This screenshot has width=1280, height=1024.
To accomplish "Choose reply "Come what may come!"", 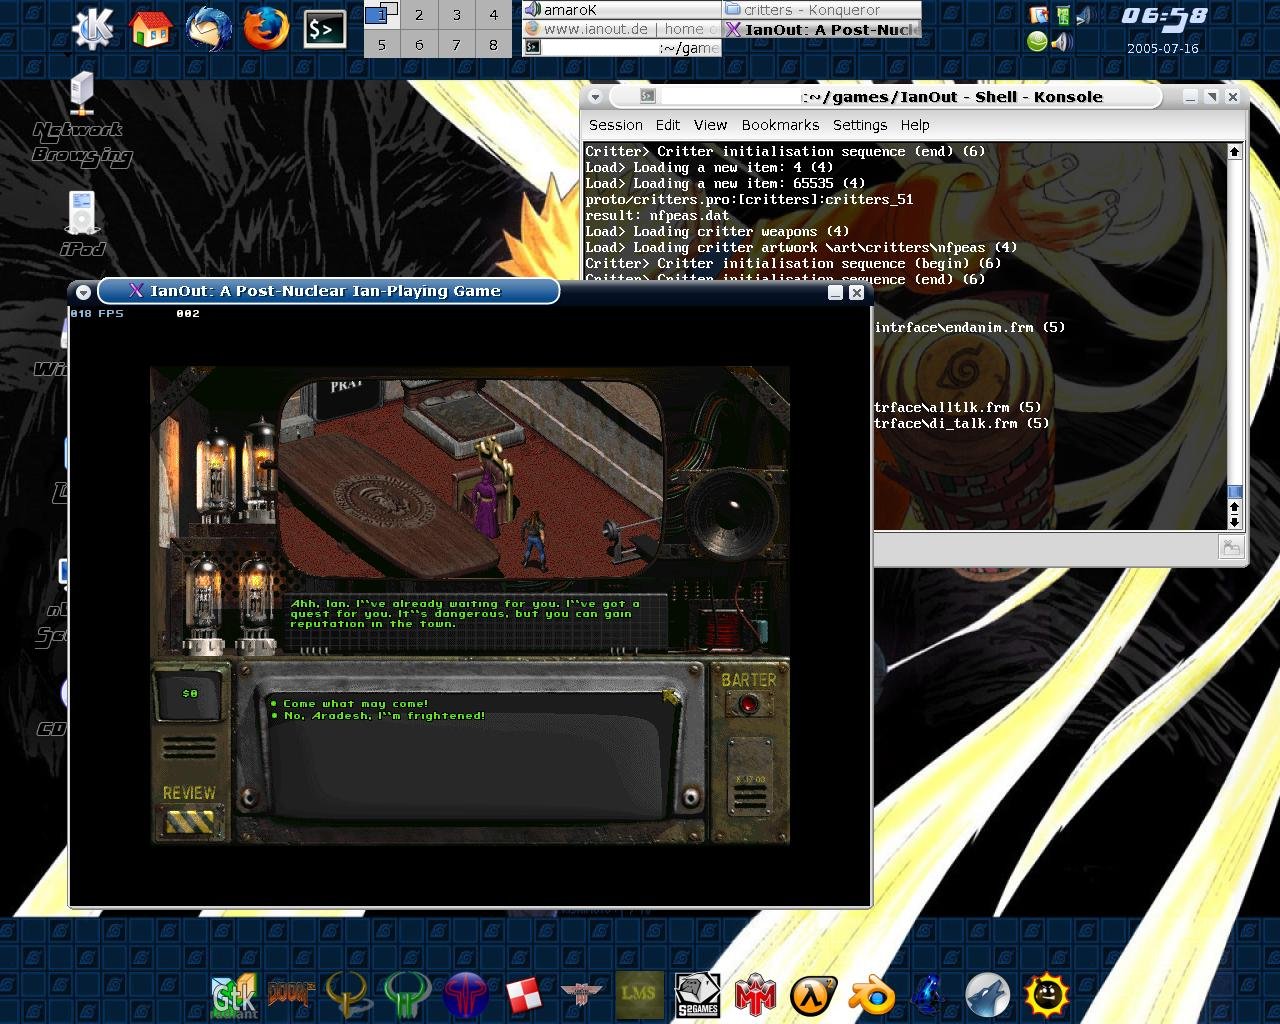I will [x=355, y=704].
